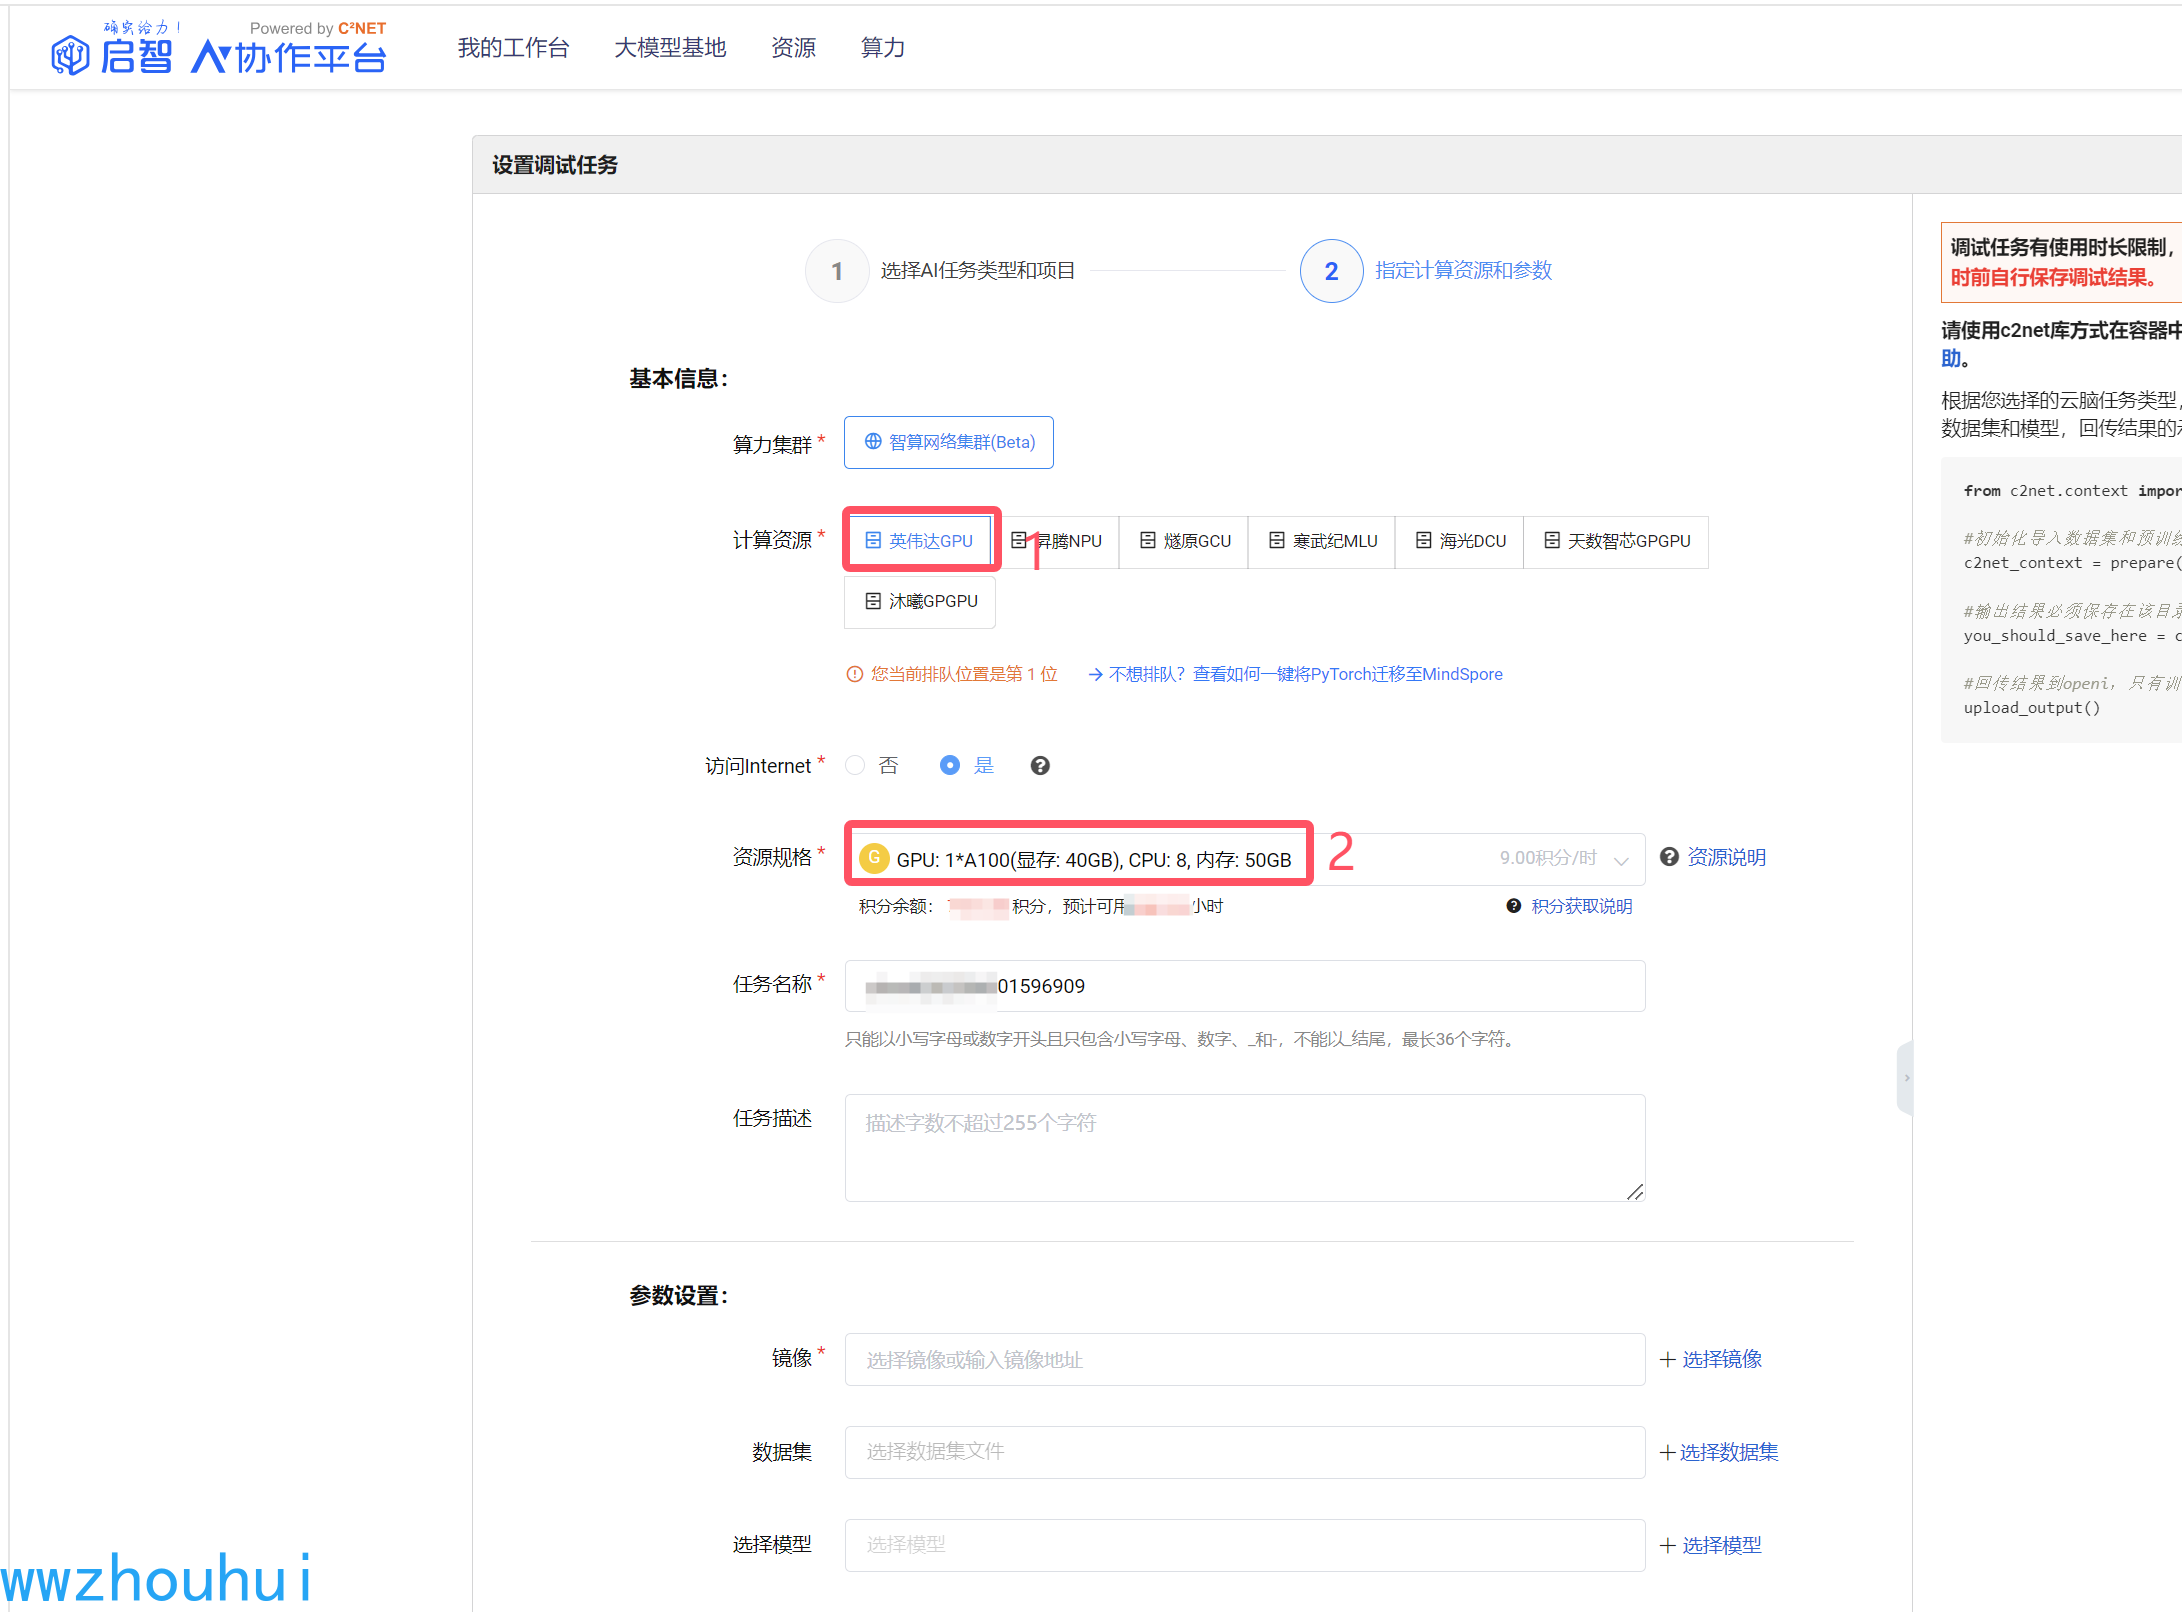Click the G coin icon in resource spec
2182x1612 pixels.
(875, 858)
